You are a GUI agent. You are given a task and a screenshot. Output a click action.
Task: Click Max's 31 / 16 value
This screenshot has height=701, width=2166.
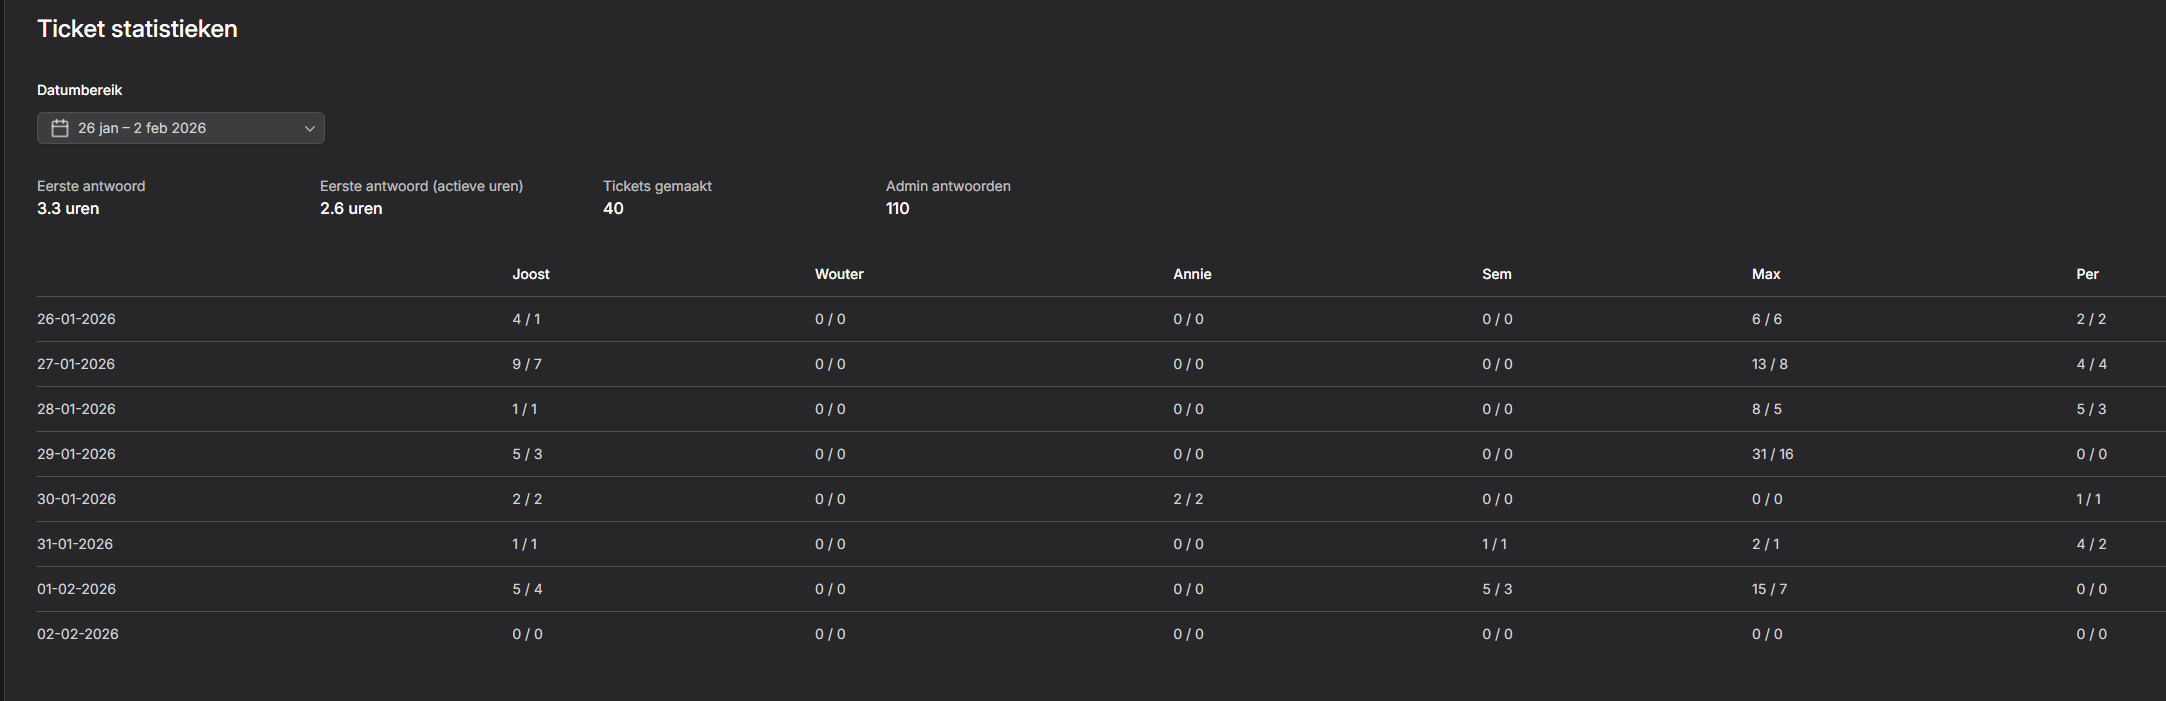1772,454
